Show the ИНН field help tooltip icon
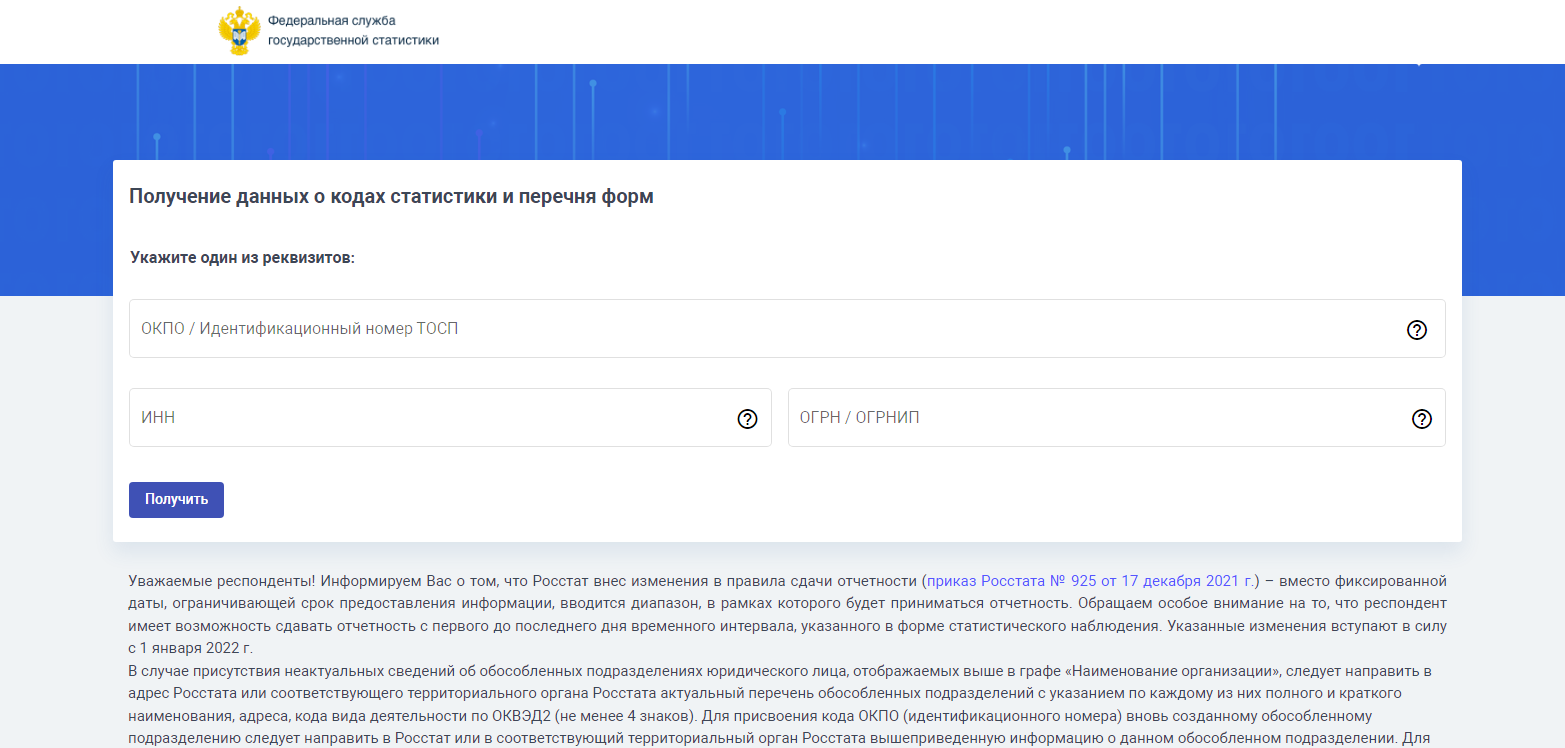Viewport: 1565px width, 748px height. [747, 419]
